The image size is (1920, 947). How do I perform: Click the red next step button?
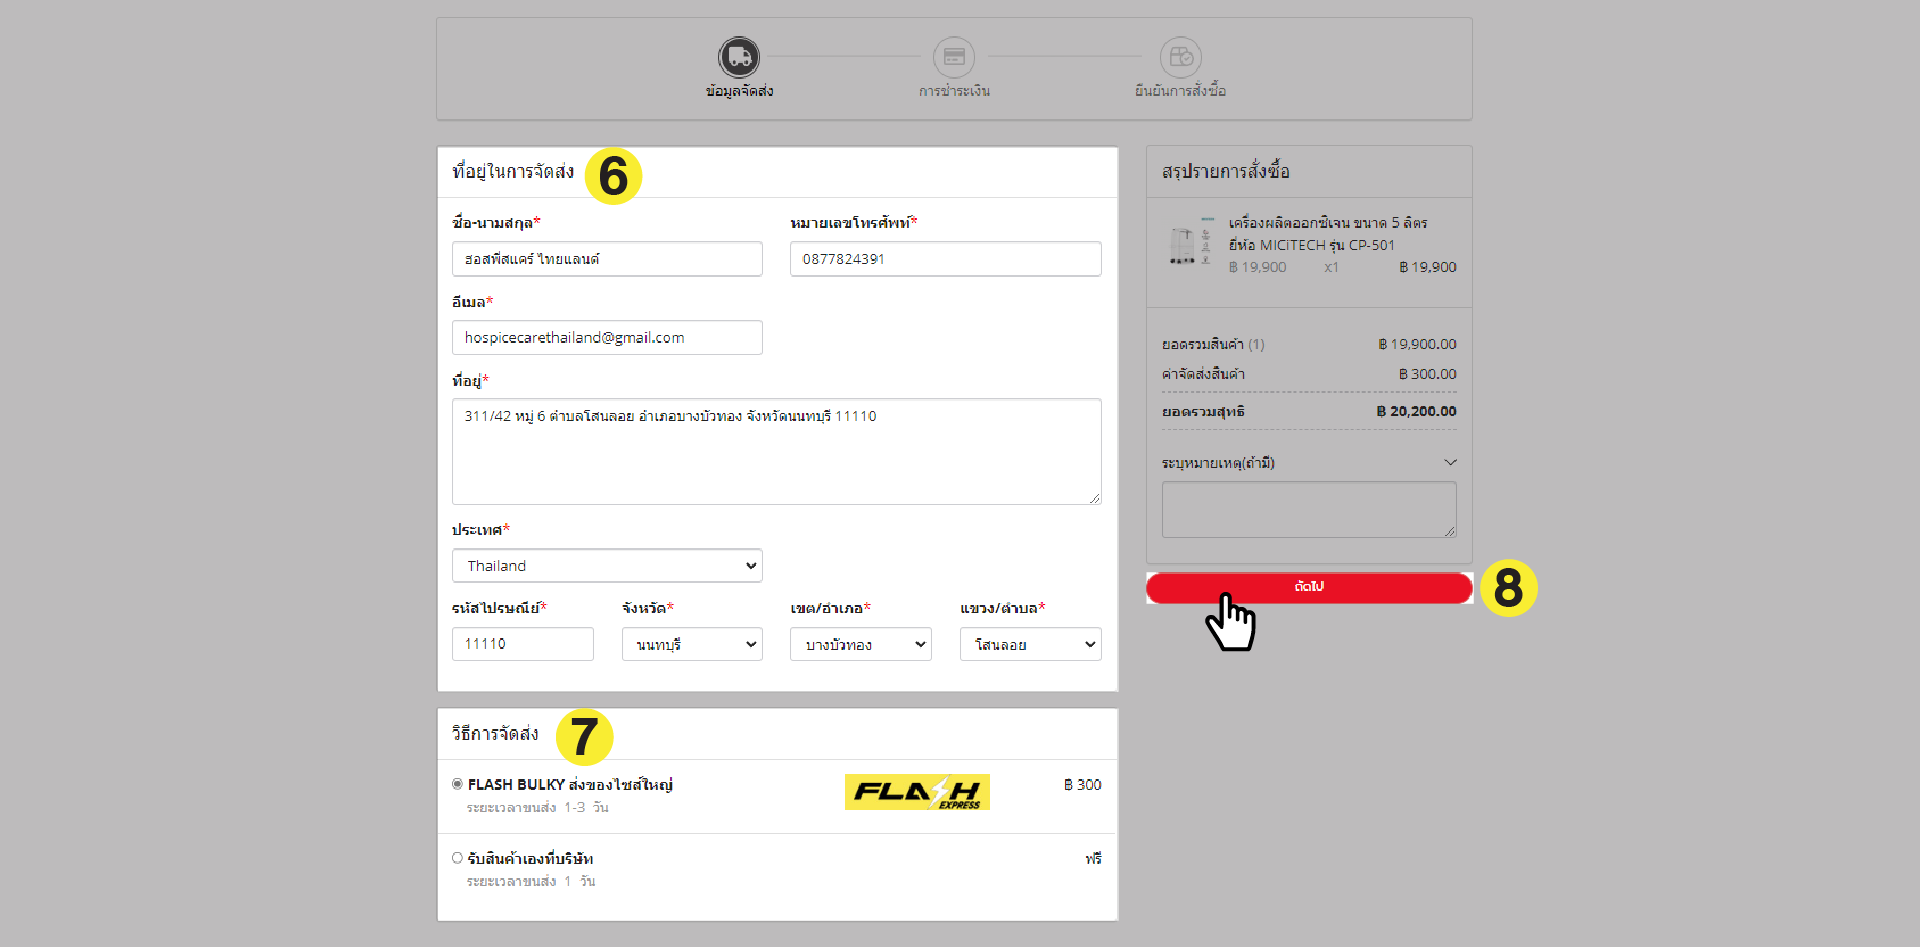pyautogui.click(x=1309, y=588)
